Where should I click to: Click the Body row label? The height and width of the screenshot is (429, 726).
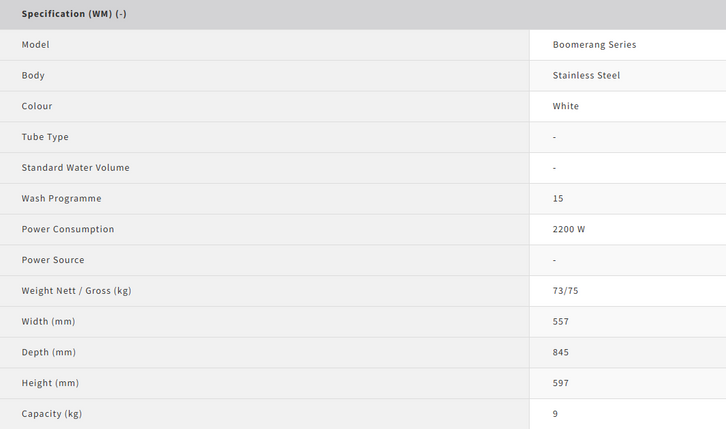click(33, 76)
